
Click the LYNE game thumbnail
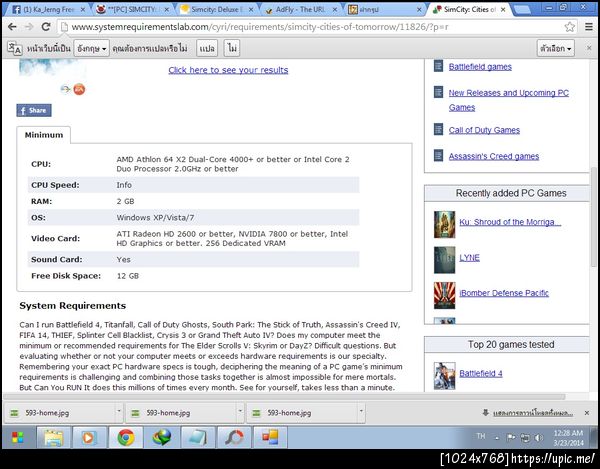click(x=445, y=260)
